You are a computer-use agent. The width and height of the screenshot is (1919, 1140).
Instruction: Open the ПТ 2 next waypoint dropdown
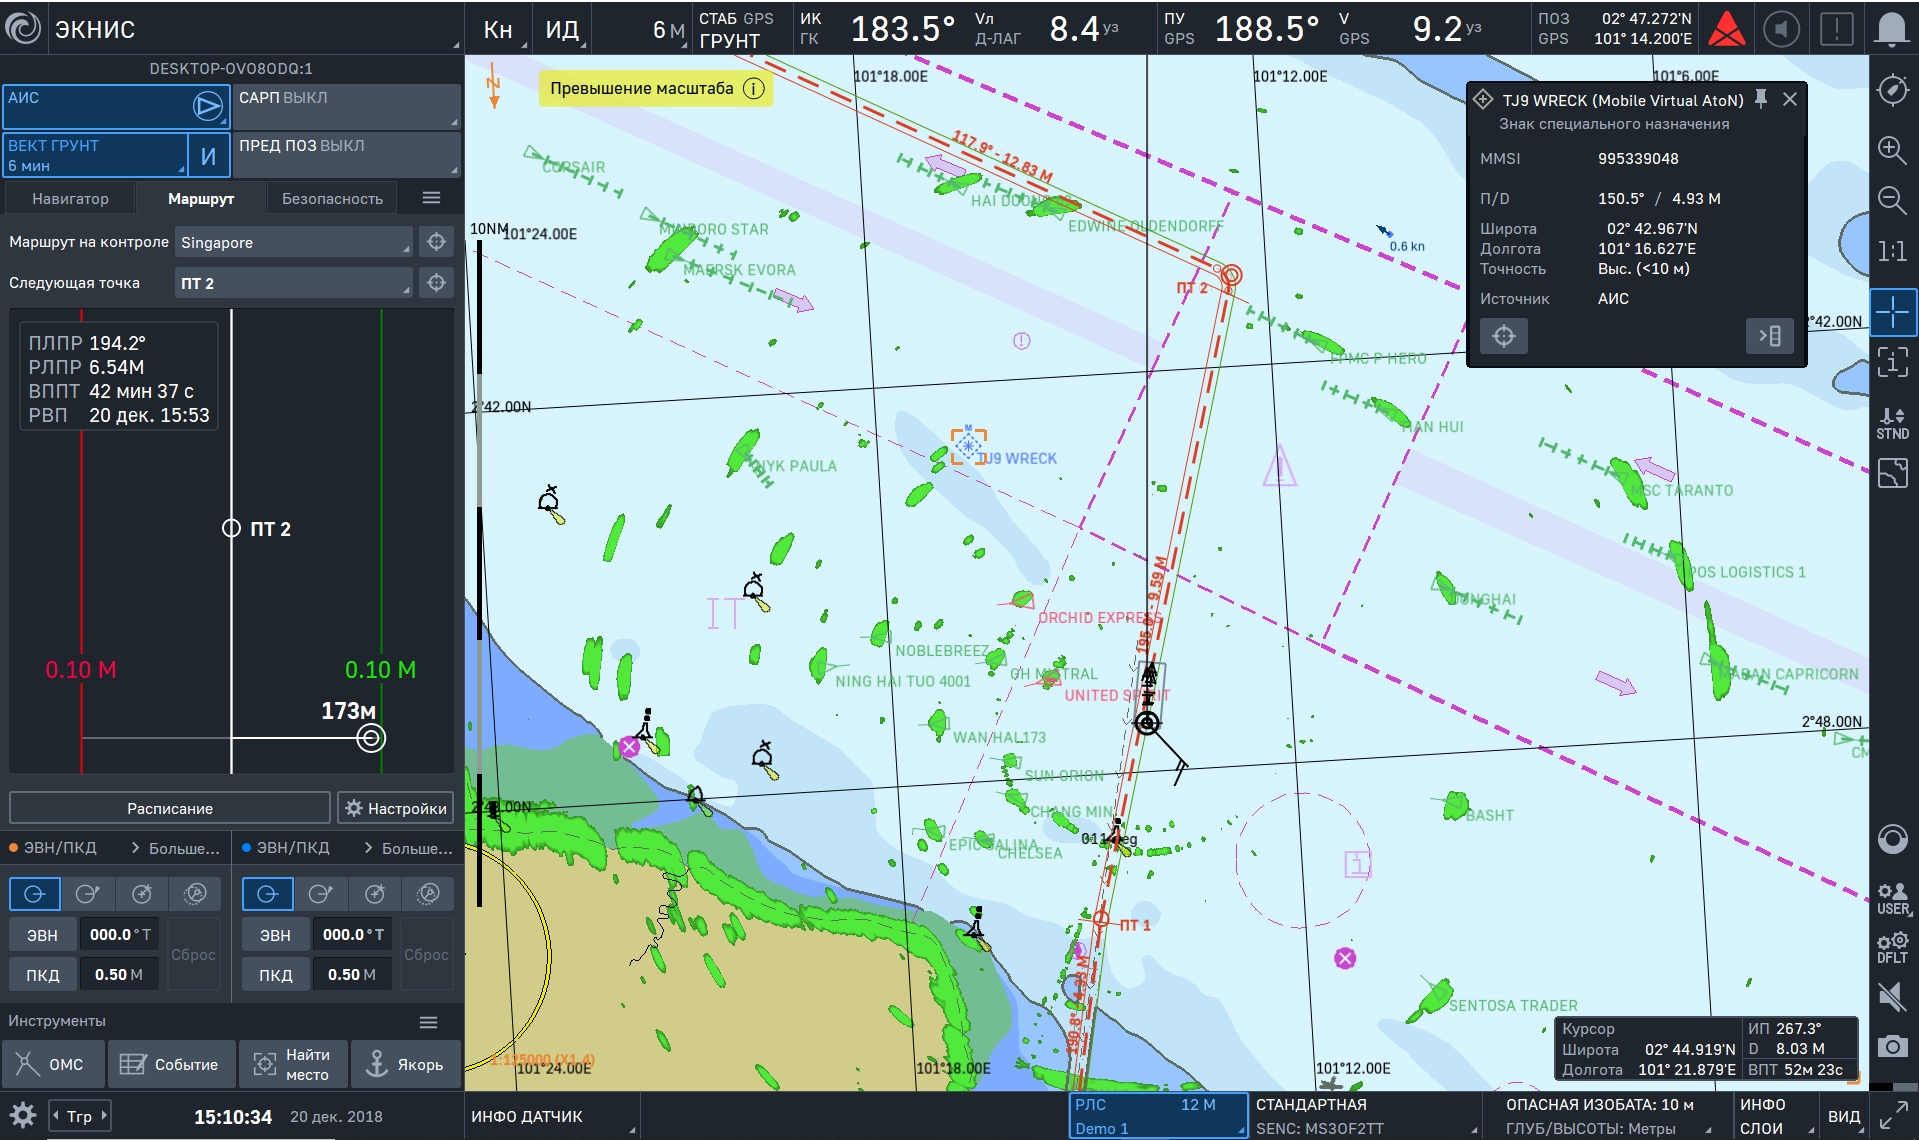294,283
